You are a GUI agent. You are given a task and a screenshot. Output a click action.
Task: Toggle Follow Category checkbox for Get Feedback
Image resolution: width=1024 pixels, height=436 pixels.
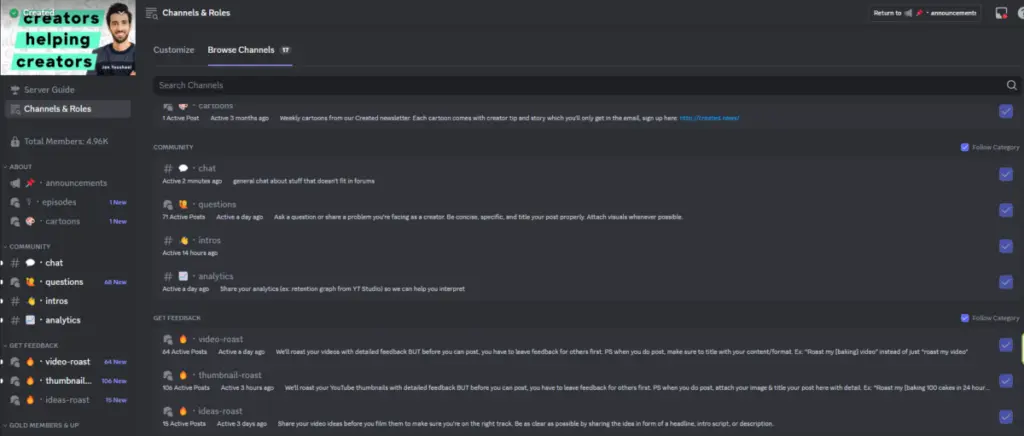[964, 318]
